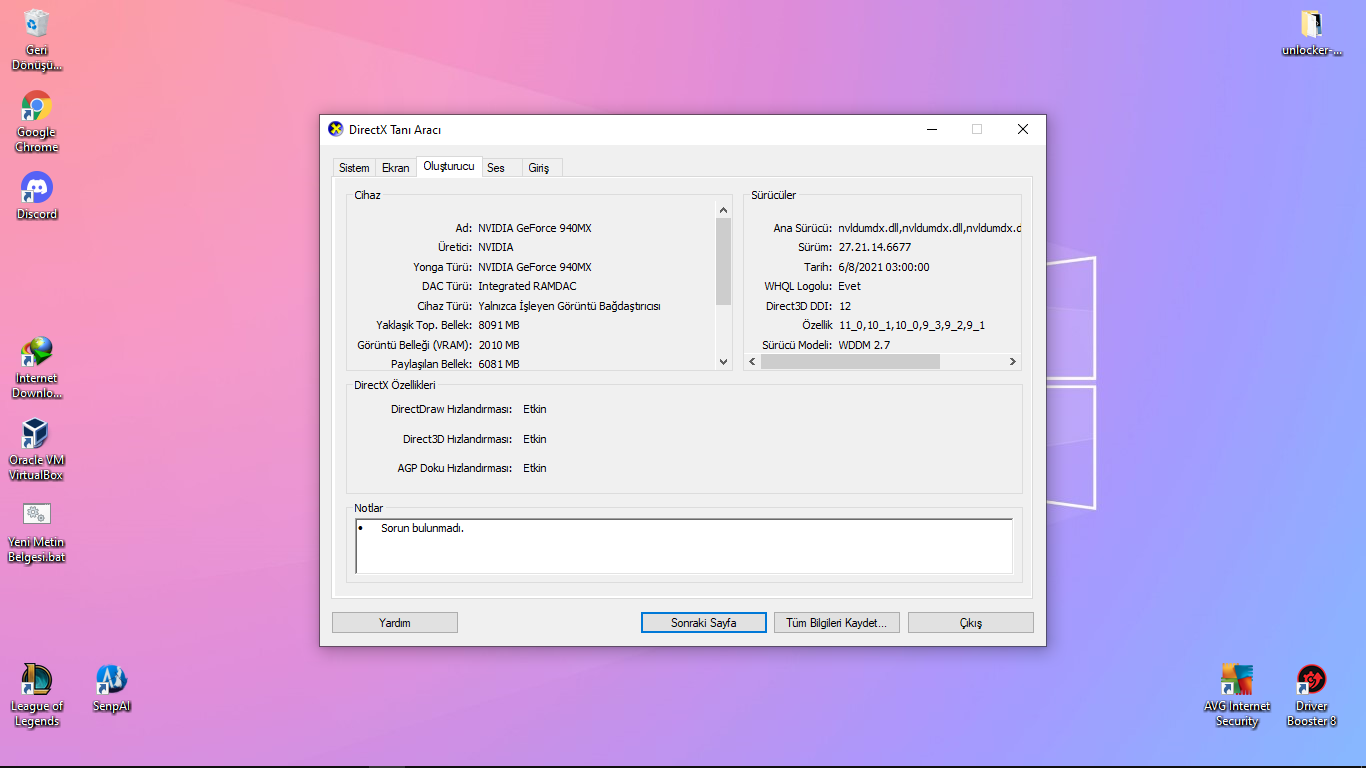The height and width of the screenshot is (768, 1366).
Task: Click the DirectDraw Hızlandırması 'Etkin' value
Action: click(535, 409)
